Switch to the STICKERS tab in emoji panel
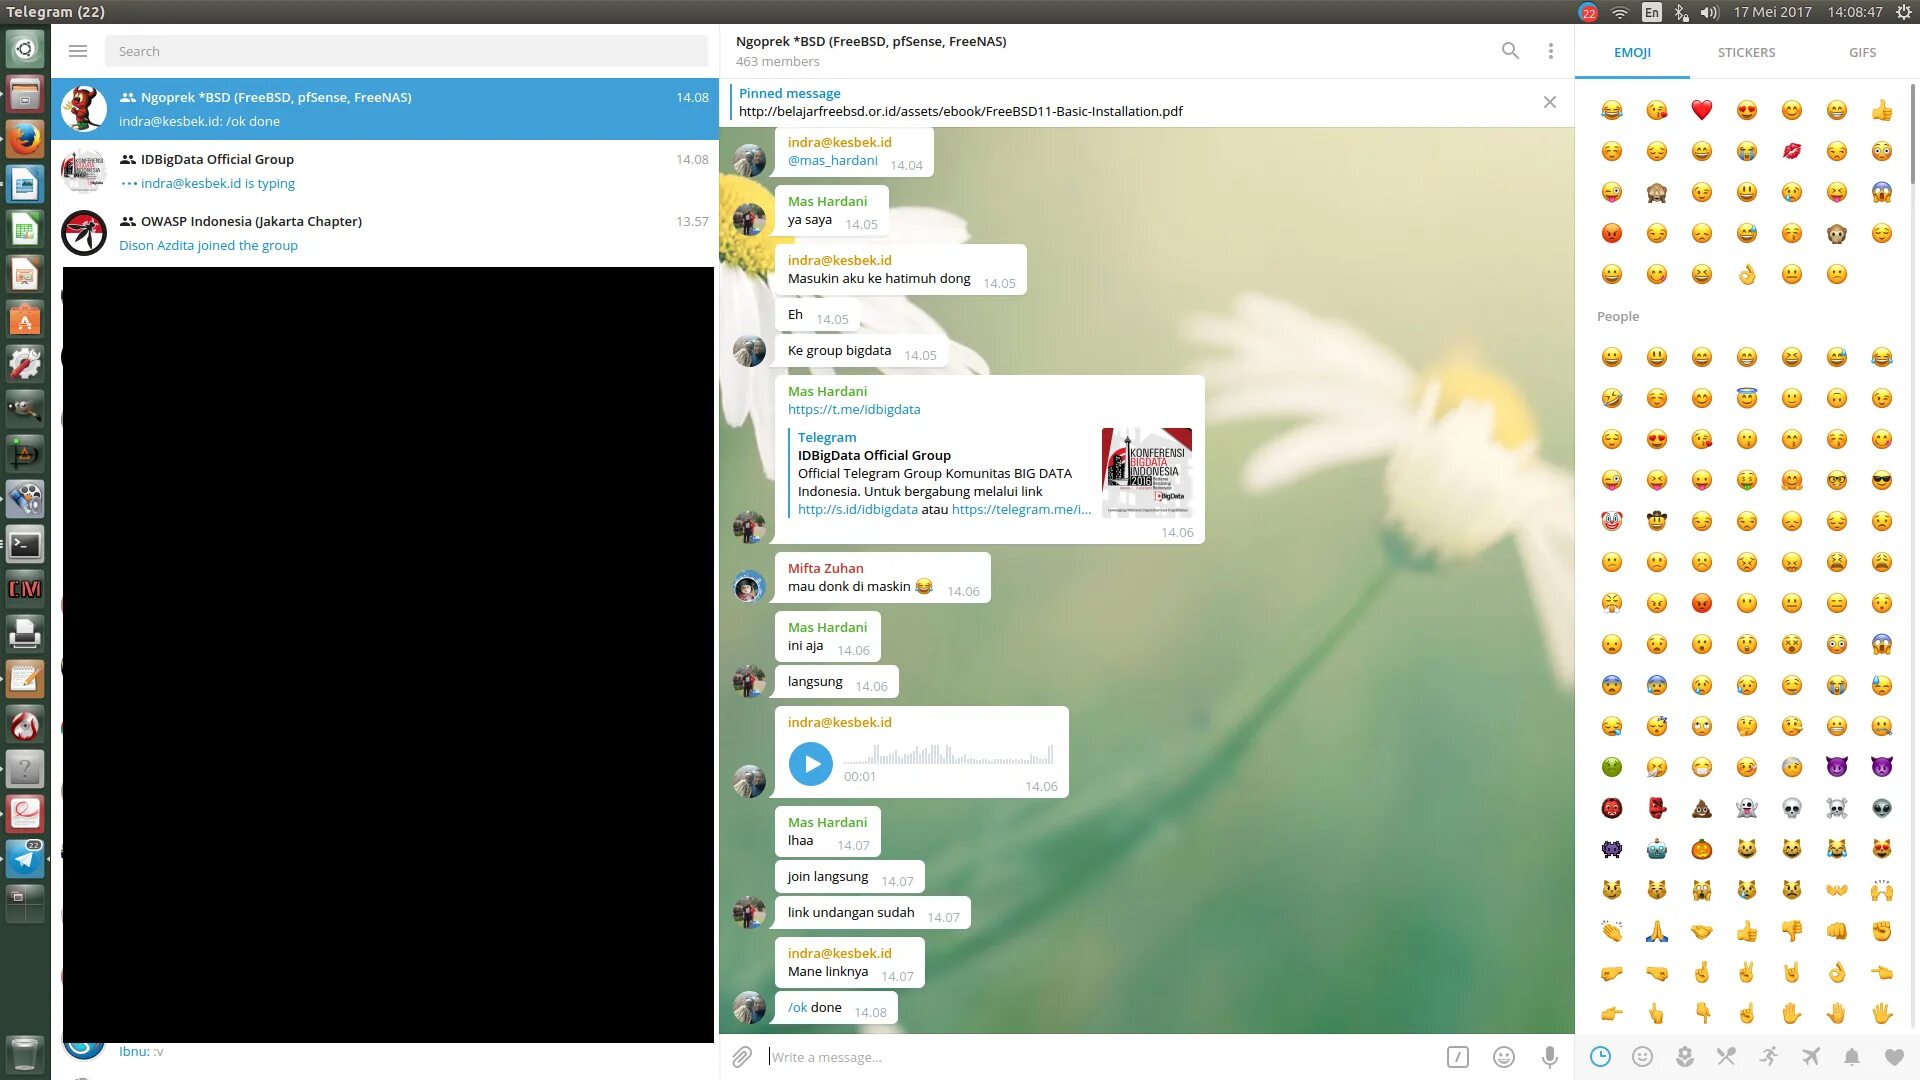The height and width of the screenshot is (1080, 1920). point(1747,51)
